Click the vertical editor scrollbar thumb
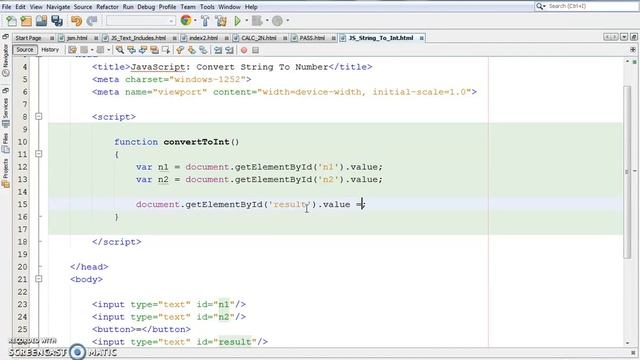Image resolution: width=640 pixels, height=360 pixels. 627,171
